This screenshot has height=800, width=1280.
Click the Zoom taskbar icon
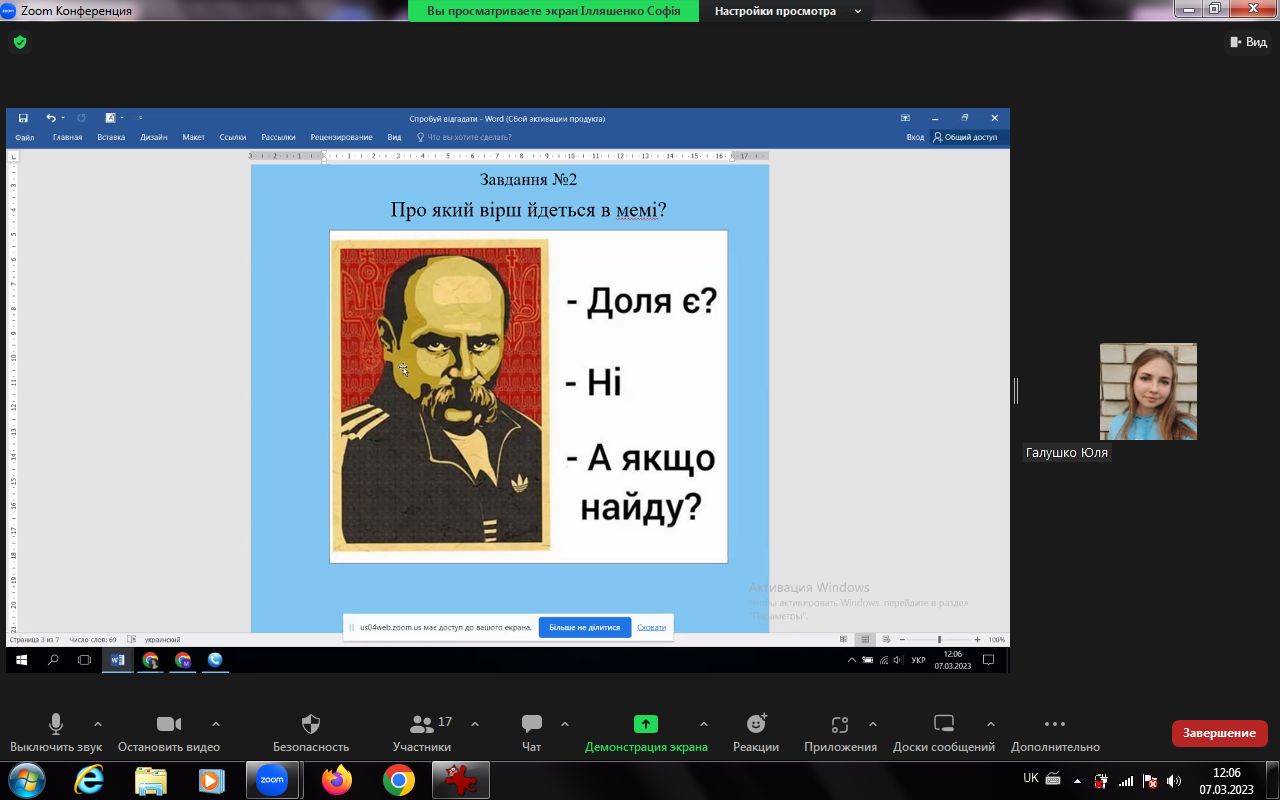[x=272, y=780]
